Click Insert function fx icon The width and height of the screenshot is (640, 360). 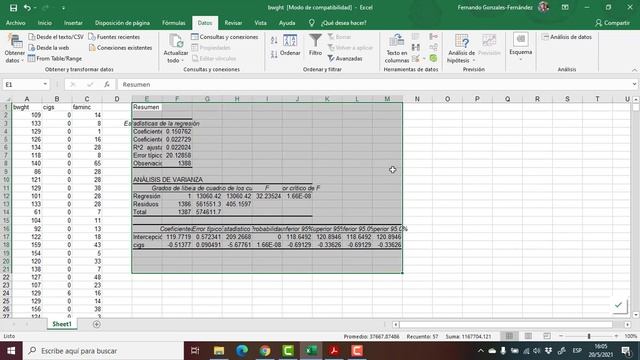click(107, 84)
